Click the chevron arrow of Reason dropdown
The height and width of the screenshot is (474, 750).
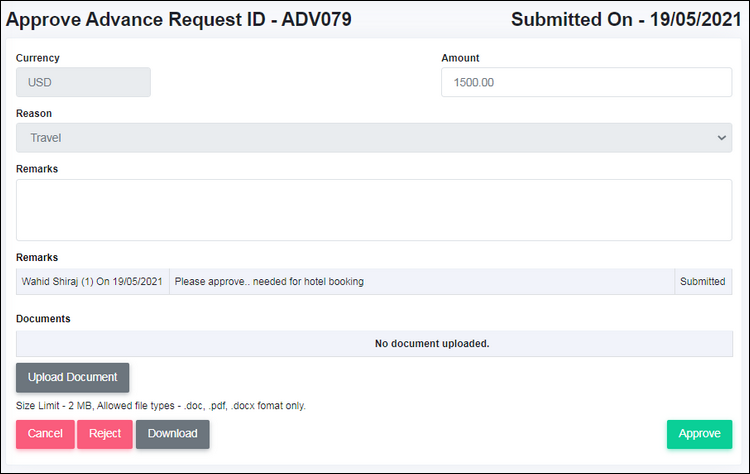723,138
